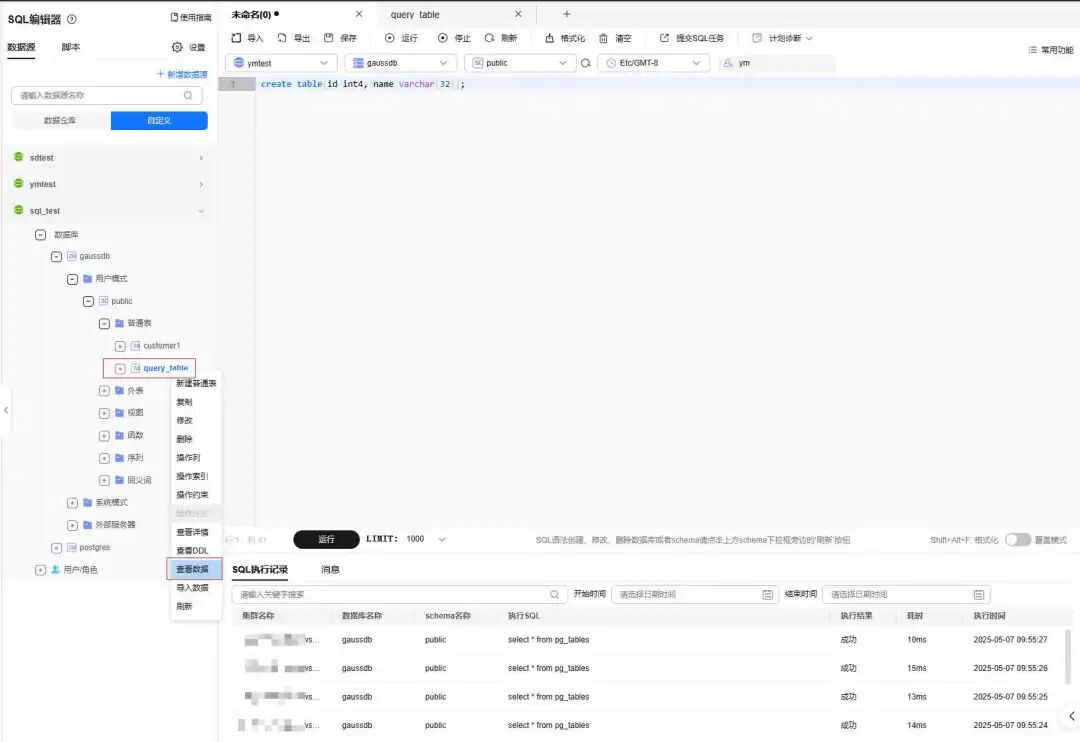Click the 清空 trash icon
Image resolution: width=1080 pixels, height=742 pixels.
[603, 38]
